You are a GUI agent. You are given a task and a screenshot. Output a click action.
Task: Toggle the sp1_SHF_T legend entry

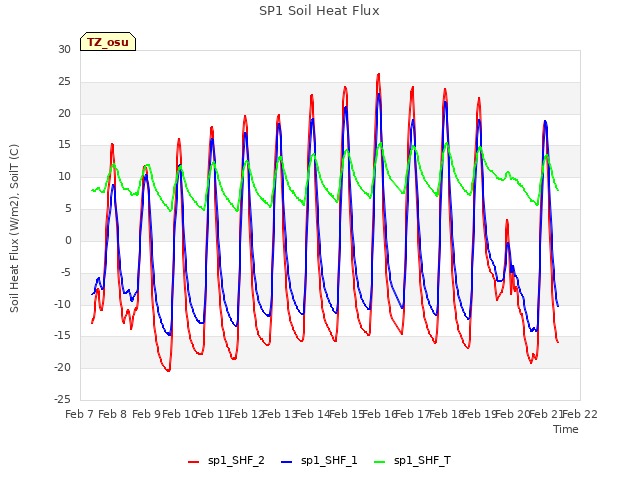(x=412, y=461)
